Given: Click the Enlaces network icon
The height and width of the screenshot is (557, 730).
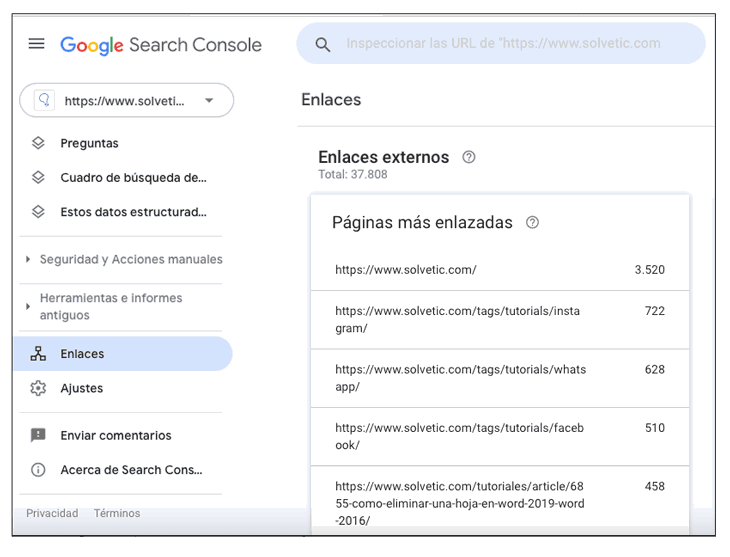Looking at the screenshot, I should pos(38,354).
